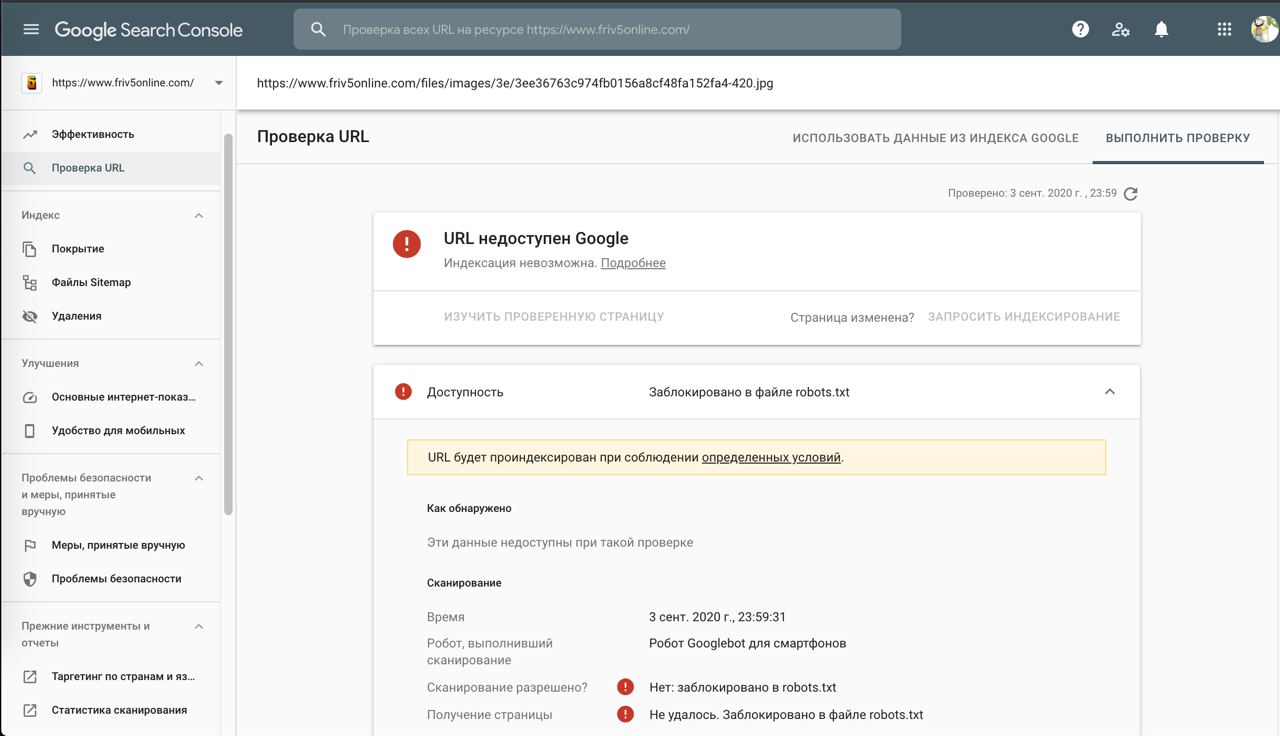Click Эти данные недоступны при такой проверке text
Image resolution: width=1280 pixels, height=736 pixels.
tap(560, 542)
